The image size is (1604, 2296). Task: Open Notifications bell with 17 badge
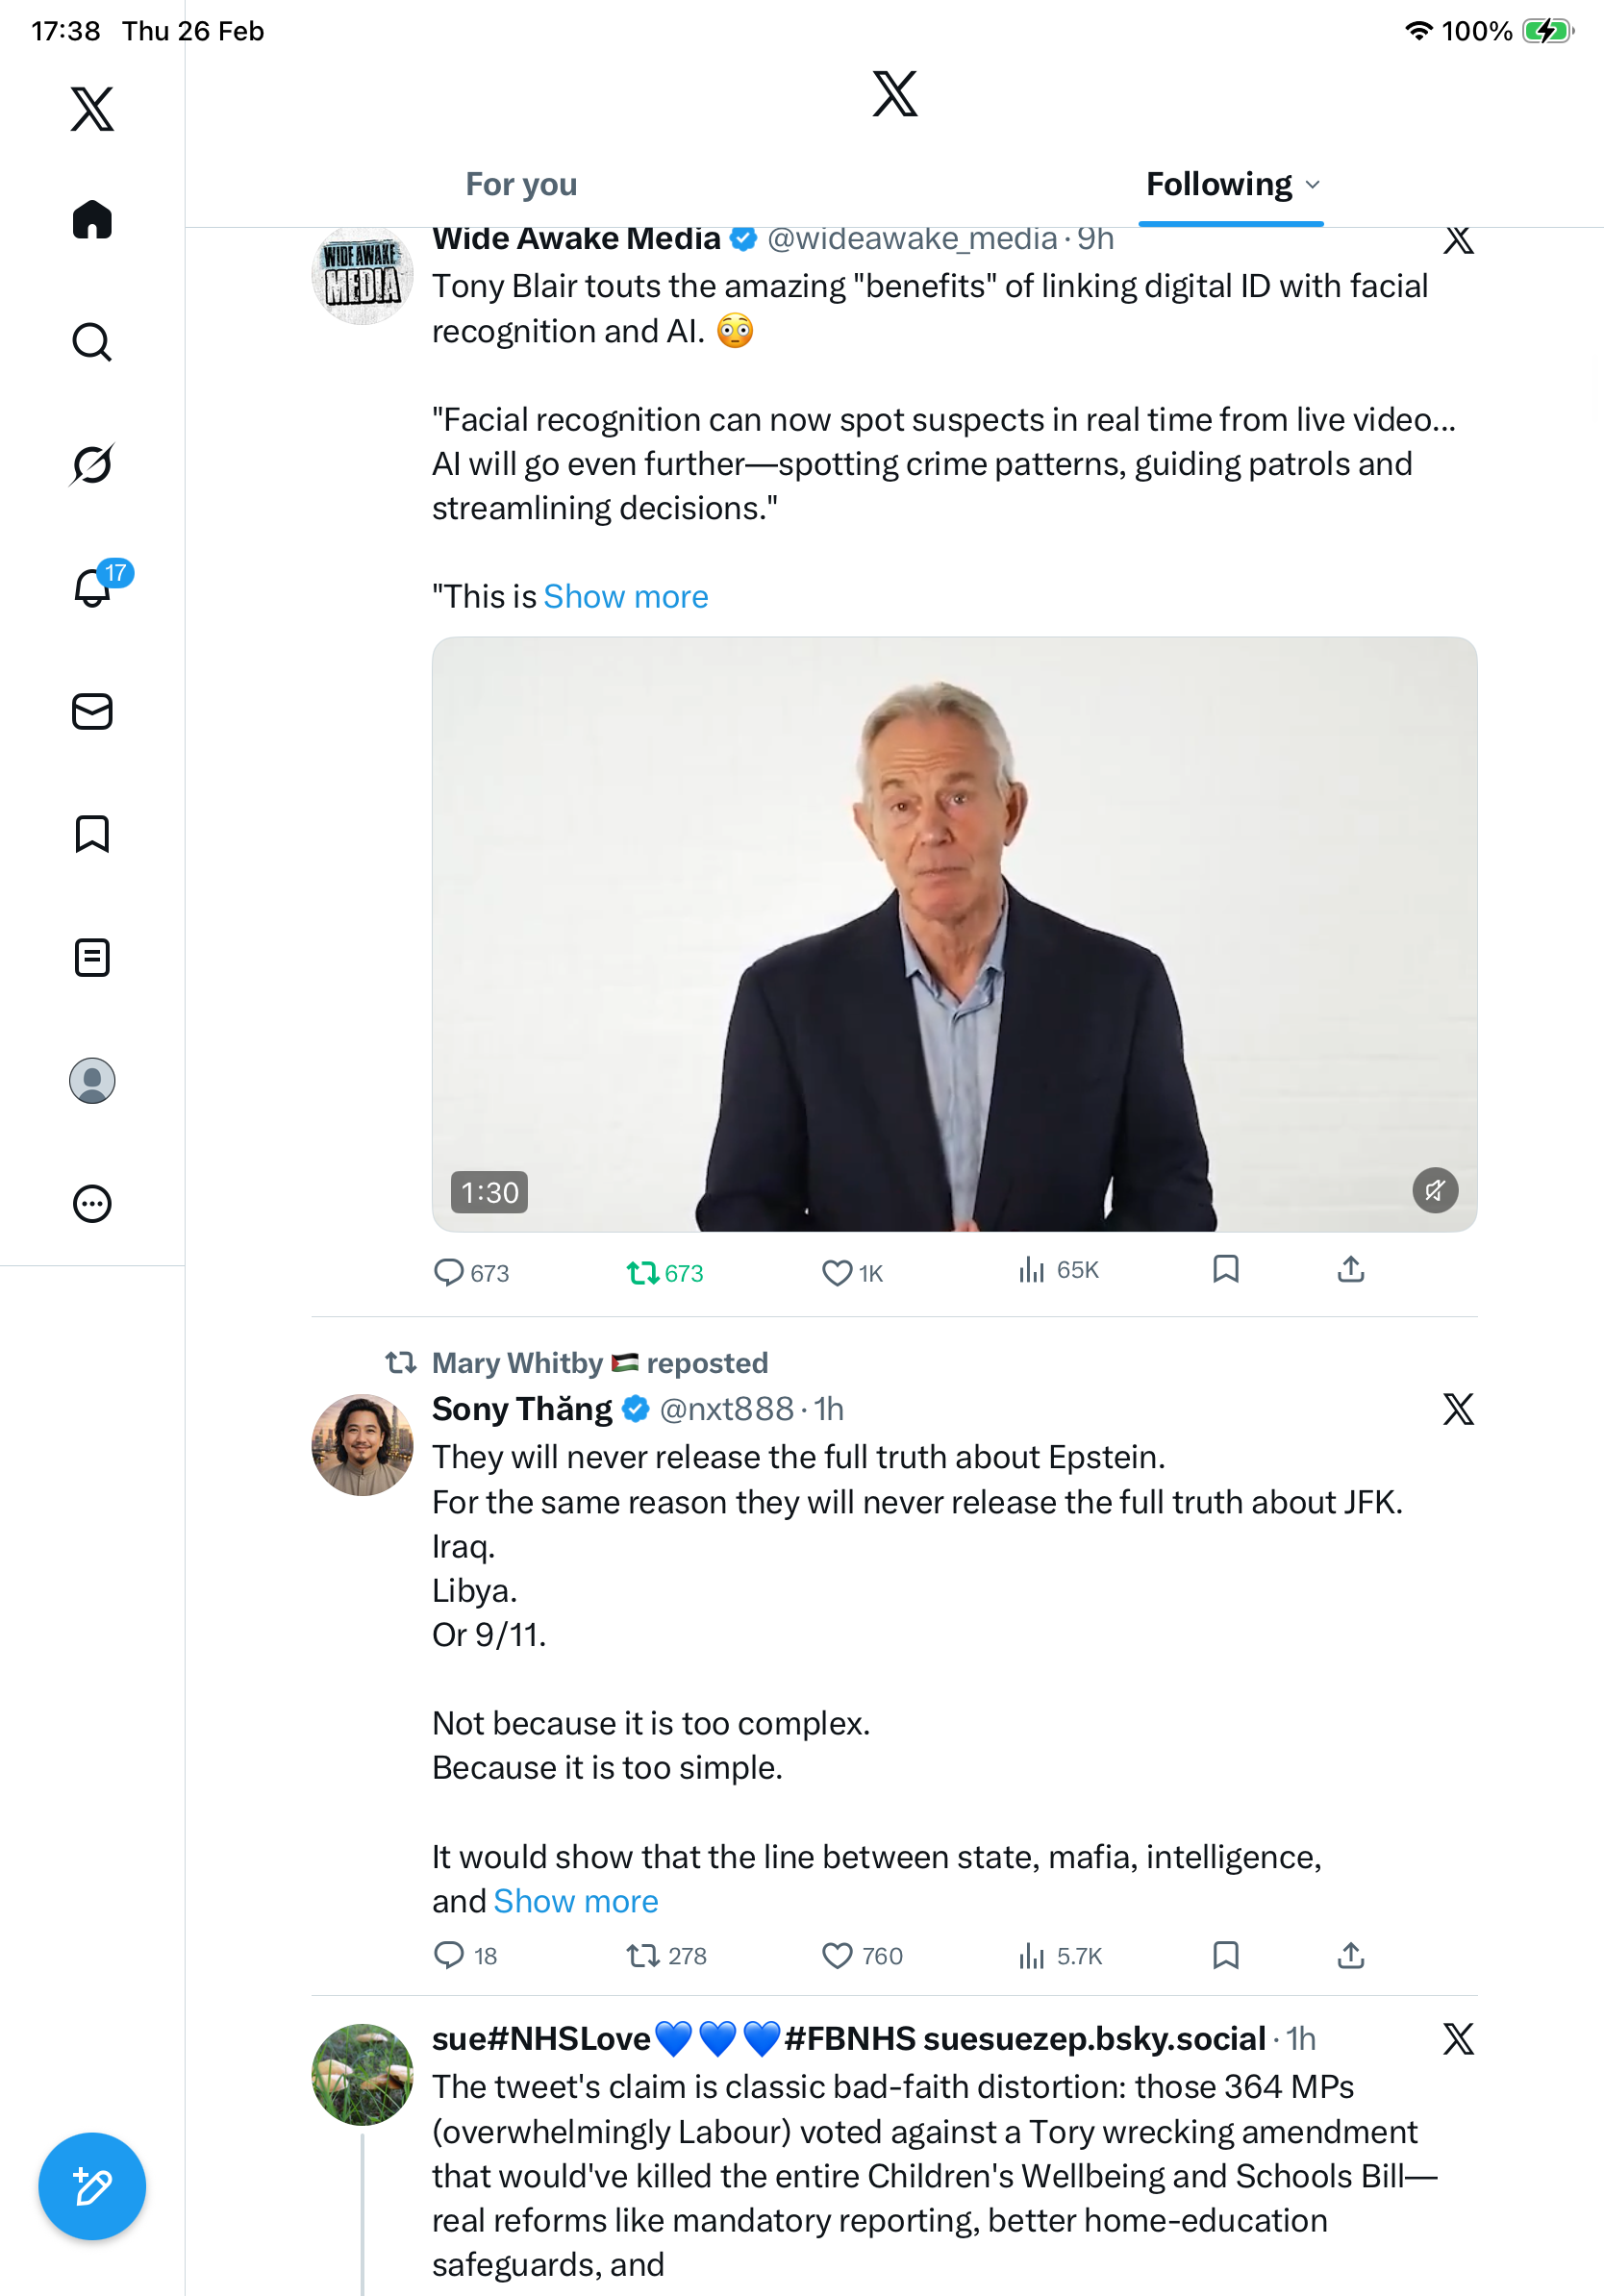94,586
